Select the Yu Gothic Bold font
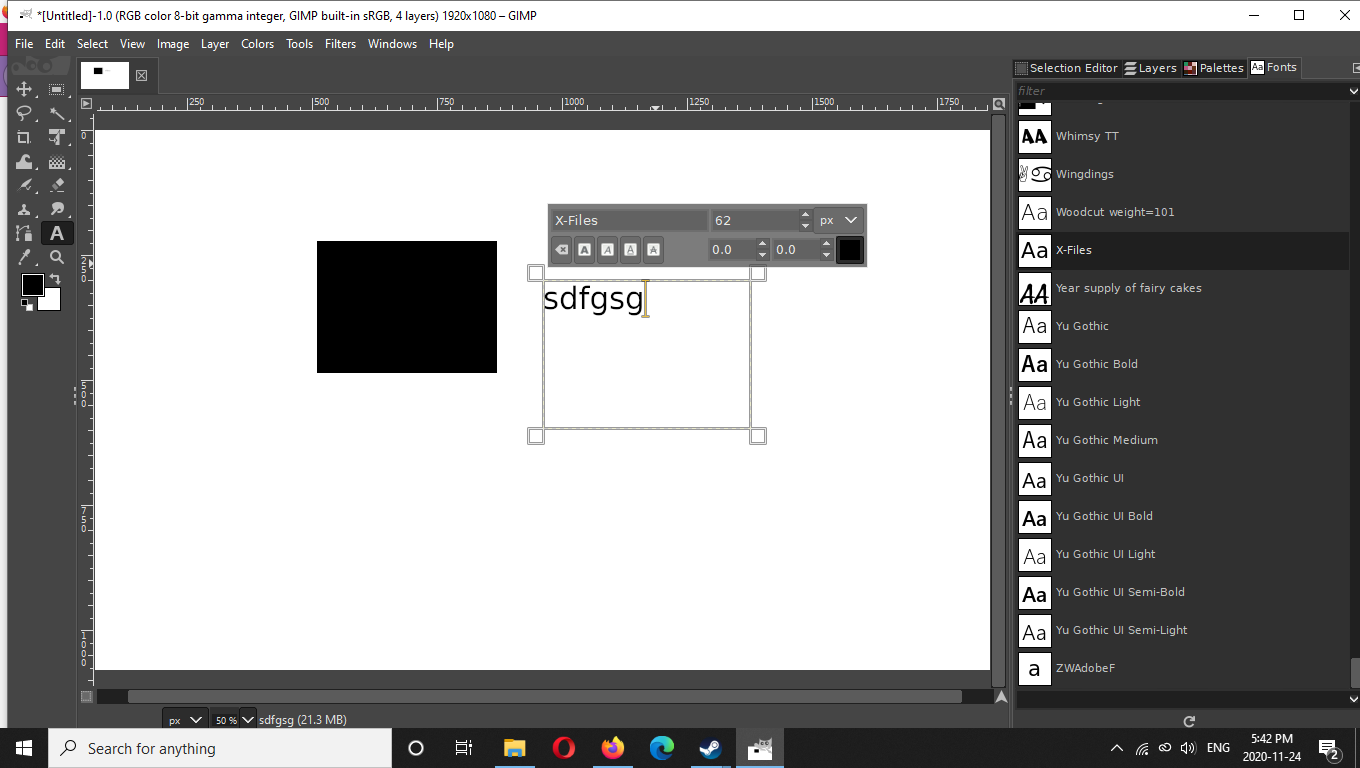Screen dimensions: 1360x768 point(1096,364)
